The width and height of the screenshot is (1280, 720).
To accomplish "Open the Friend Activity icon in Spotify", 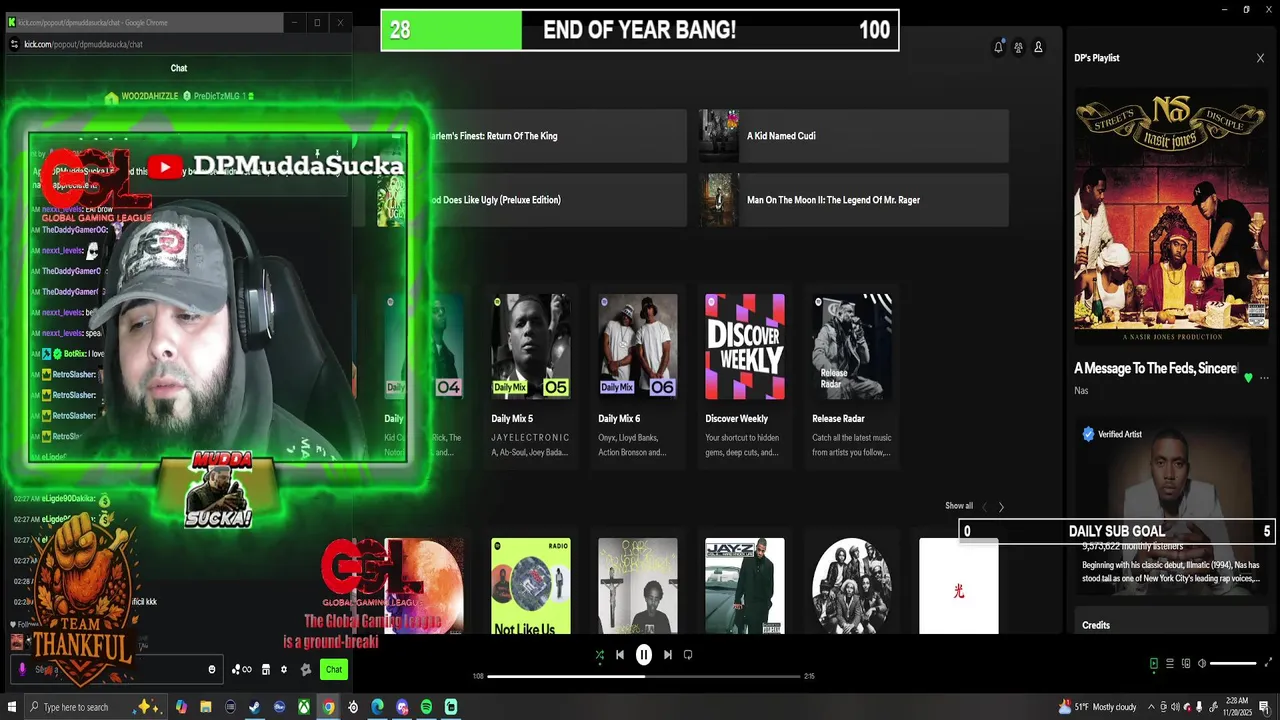I will 1018,47.
